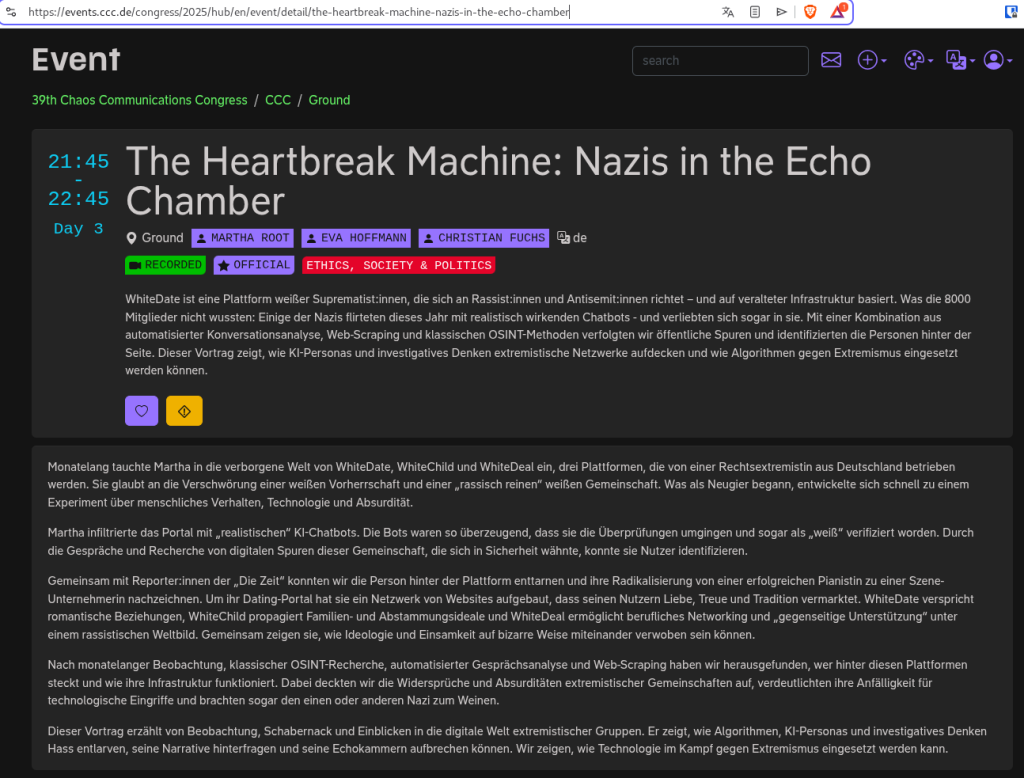1024x778 pixels.
Task: Expand the user account dropdown
Action: coord(998,60)
